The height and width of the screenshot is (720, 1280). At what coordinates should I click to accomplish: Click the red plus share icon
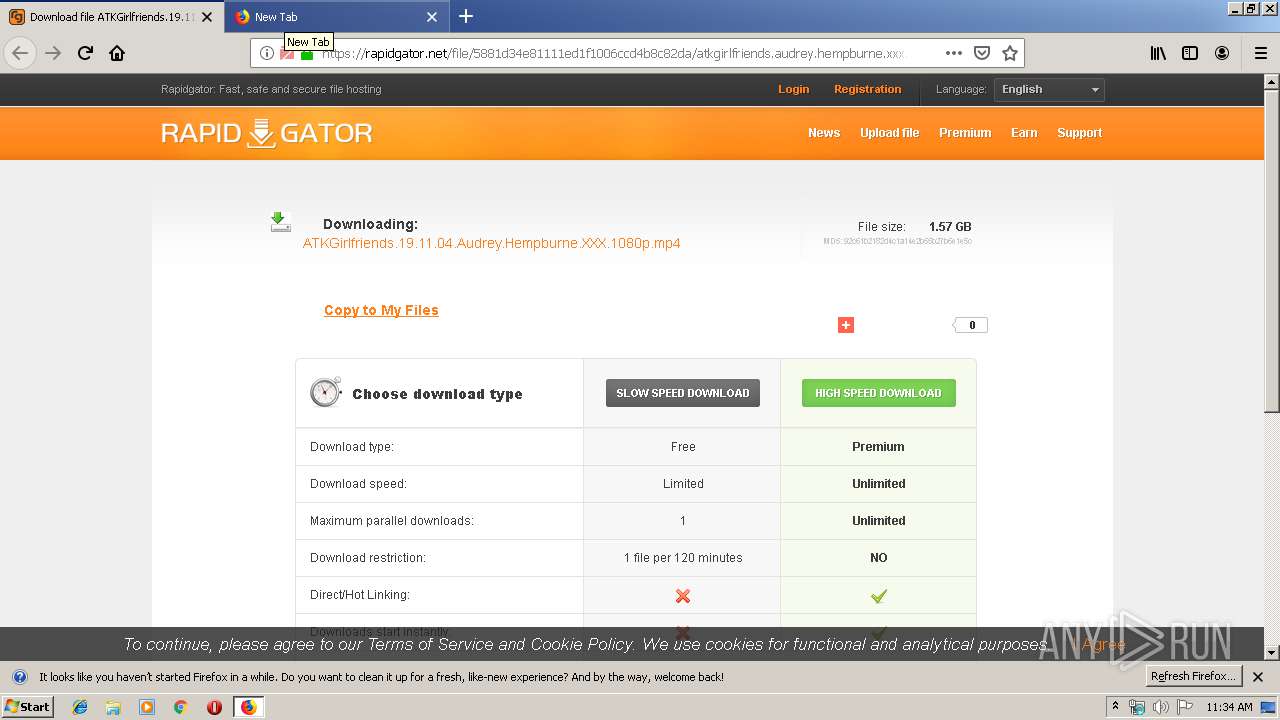846,325
